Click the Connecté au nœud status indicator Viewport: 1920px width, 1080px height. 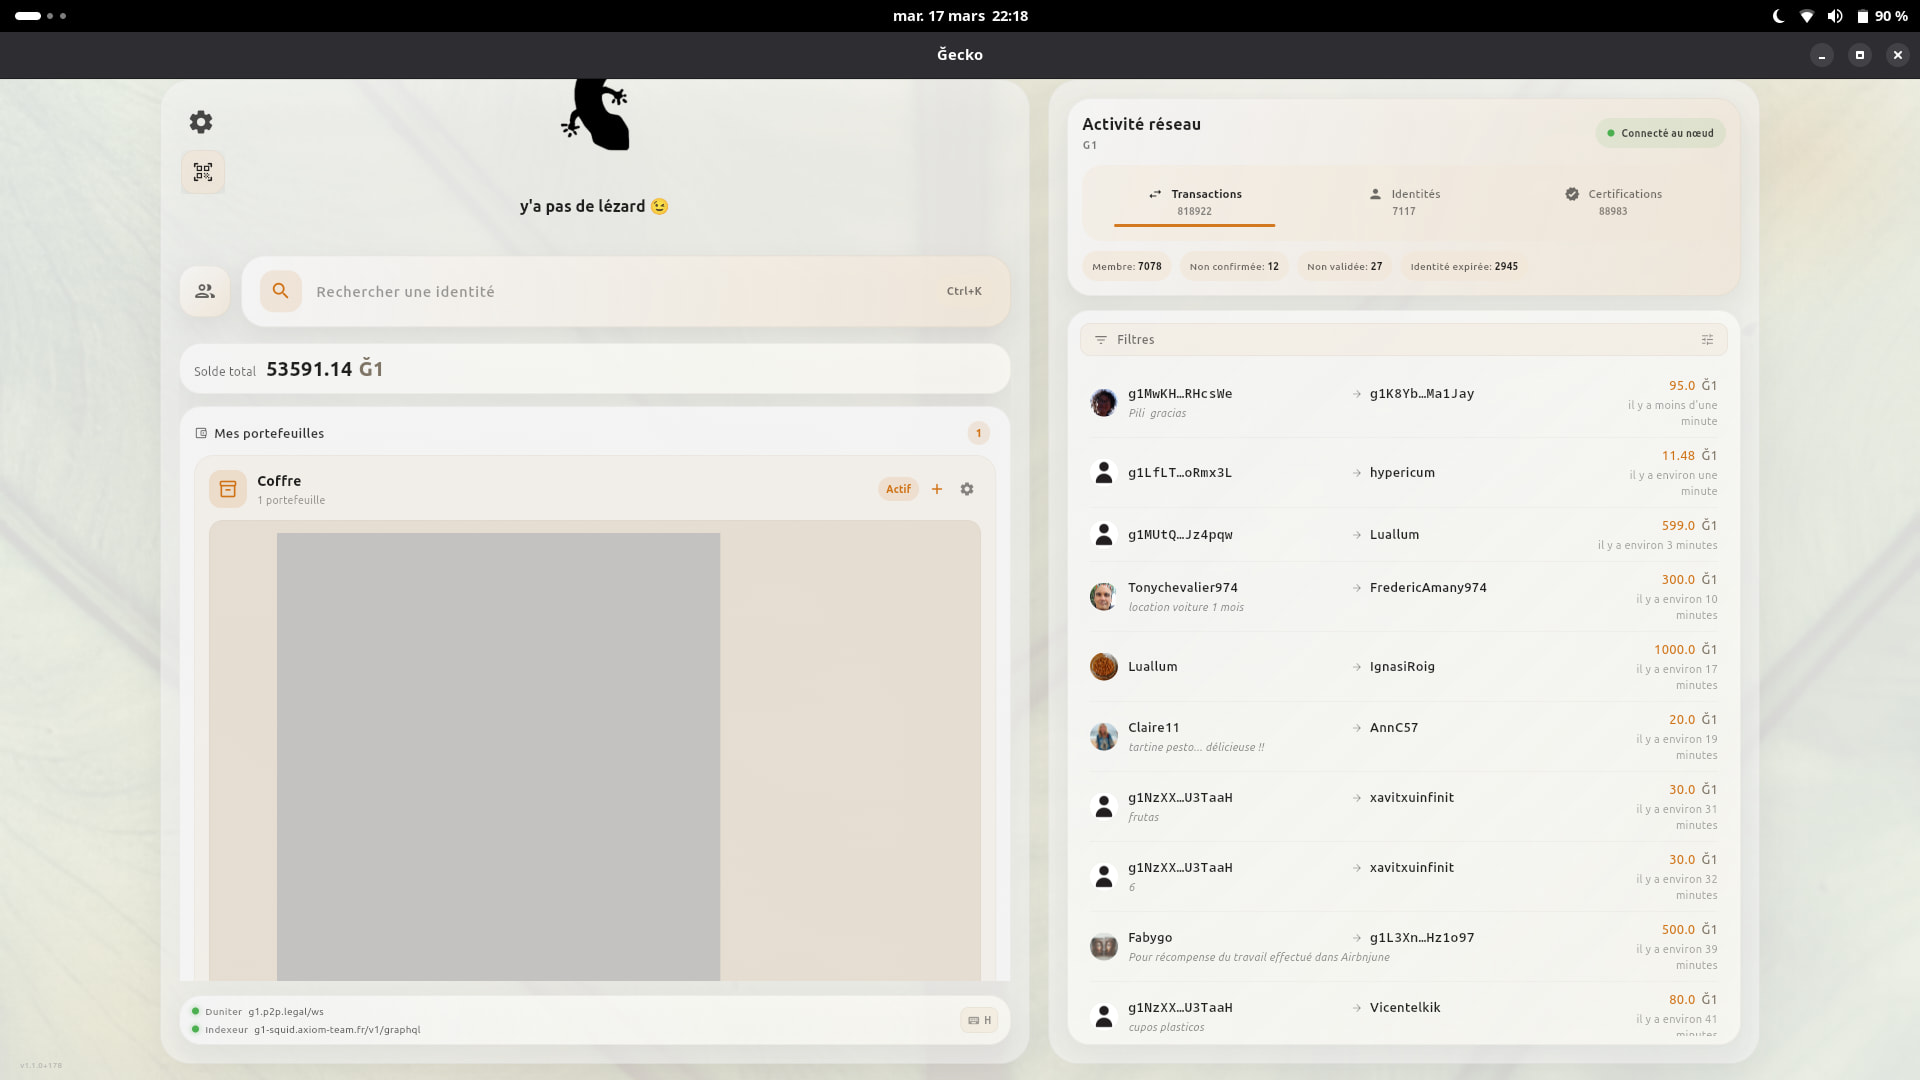(1660, 133)
